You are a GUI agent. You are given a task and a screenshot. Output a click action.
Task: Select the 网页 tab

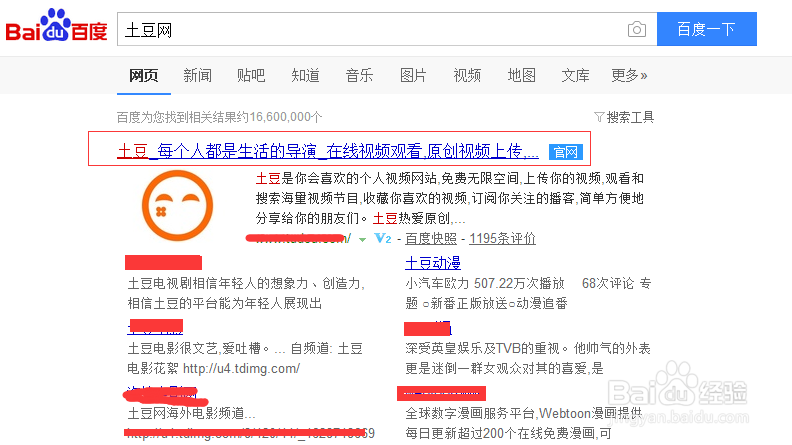point(143,76)
